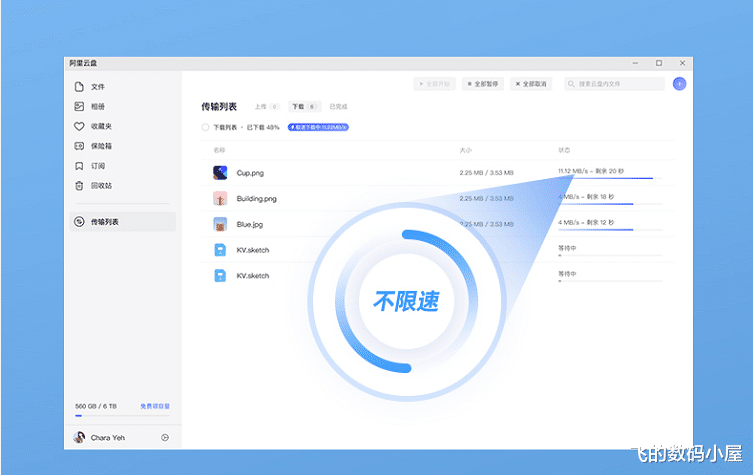Switch to the 已完成 completed tab
753x475 pixels.
tap(339, 107)
